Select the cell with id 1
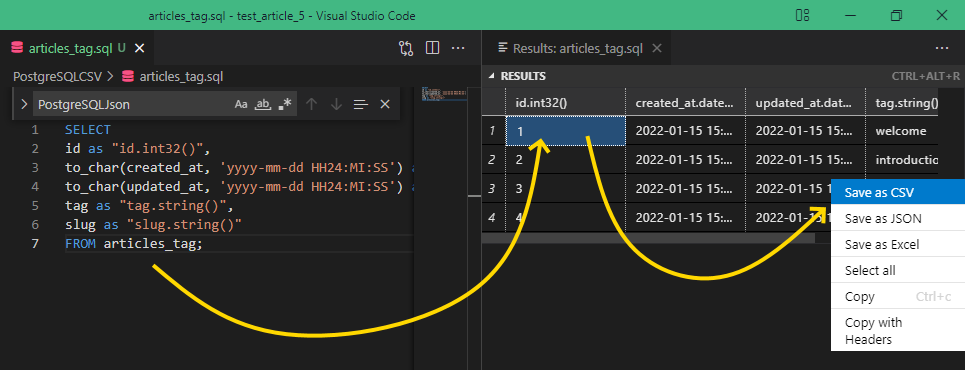 [565, 131]
